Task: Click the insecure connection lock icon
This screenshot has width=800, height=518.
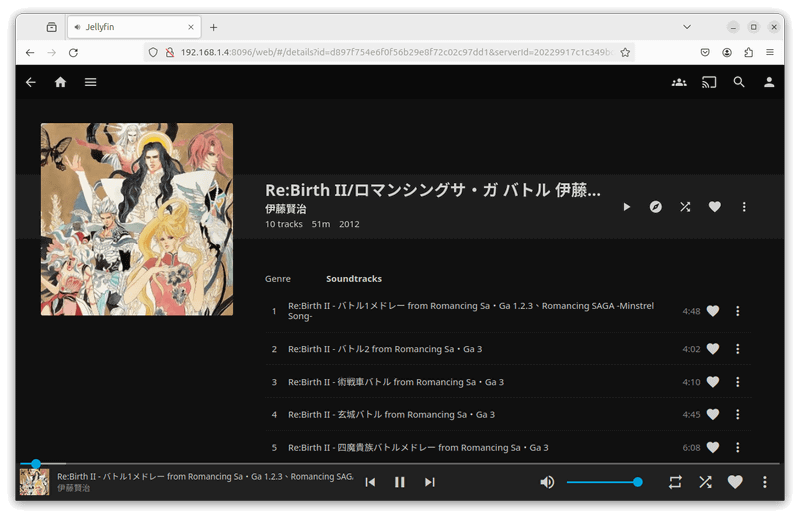Action: [170, 52]
